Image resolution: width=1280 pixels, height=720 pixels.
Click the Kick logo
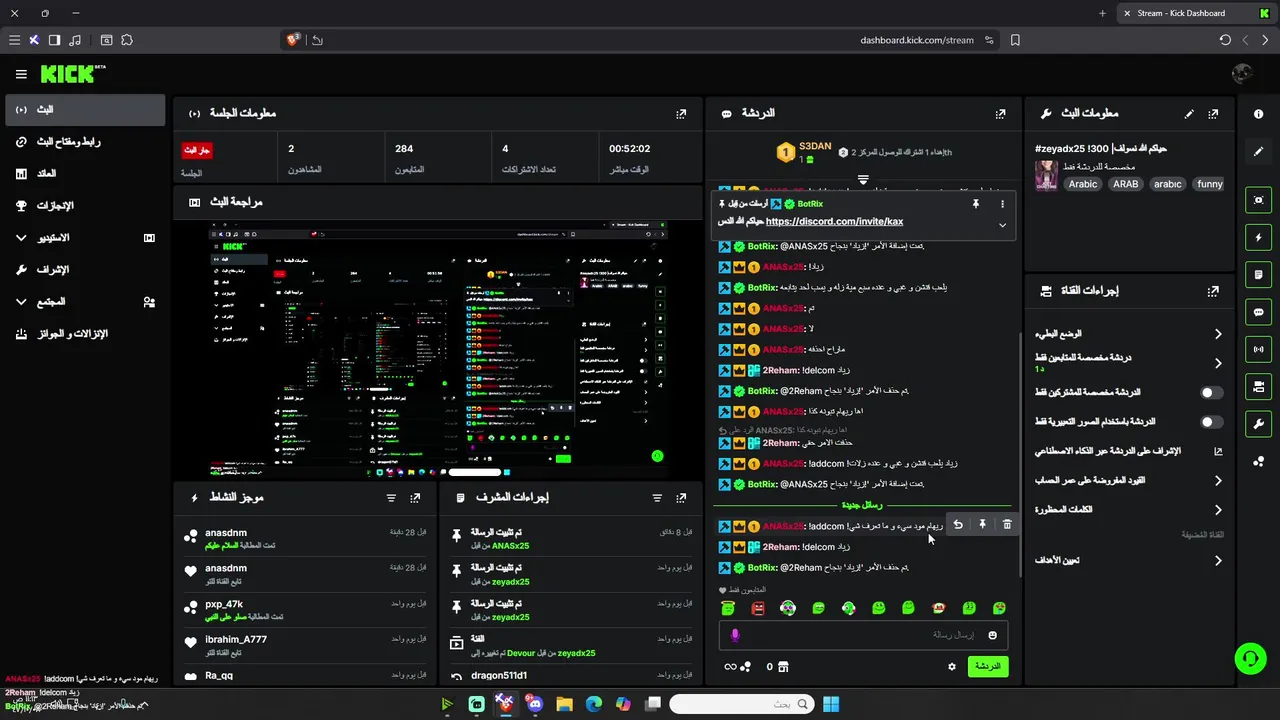click(72, 74)
